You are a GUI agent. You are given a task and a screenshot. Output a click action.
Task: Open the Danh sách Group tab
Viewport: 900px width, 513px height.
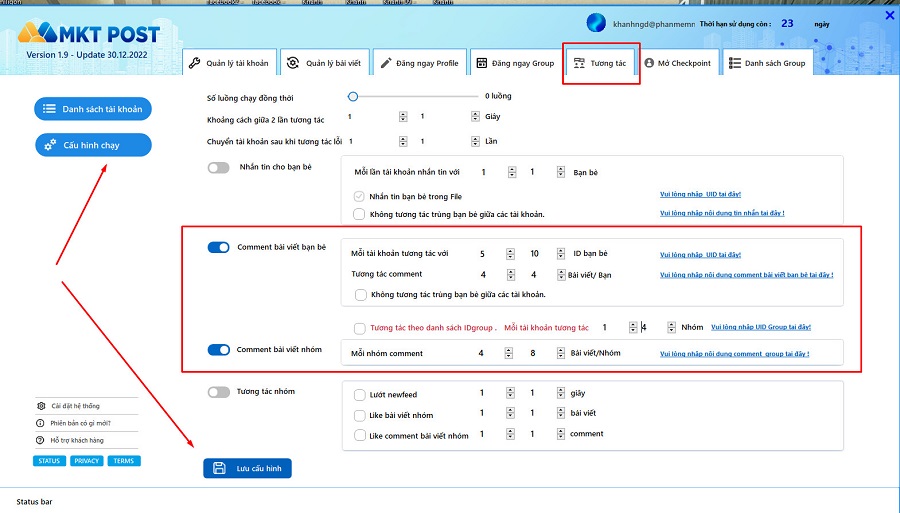tap(767, 63)
